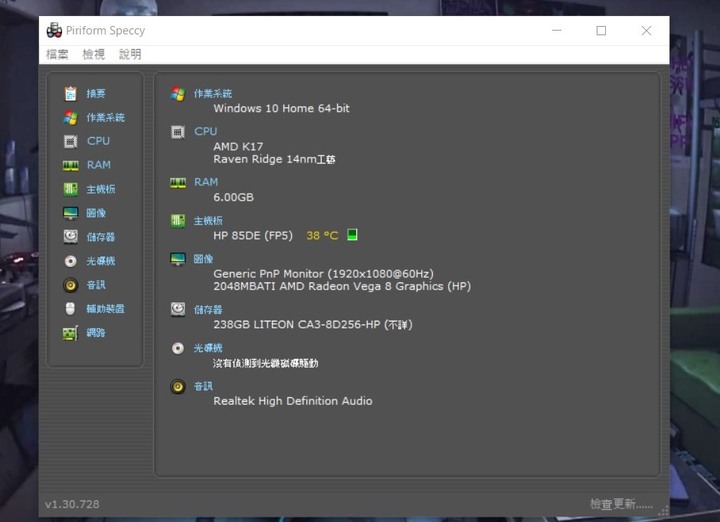Open the 作業系統 section label in sidebar

[x=106, y=118]
